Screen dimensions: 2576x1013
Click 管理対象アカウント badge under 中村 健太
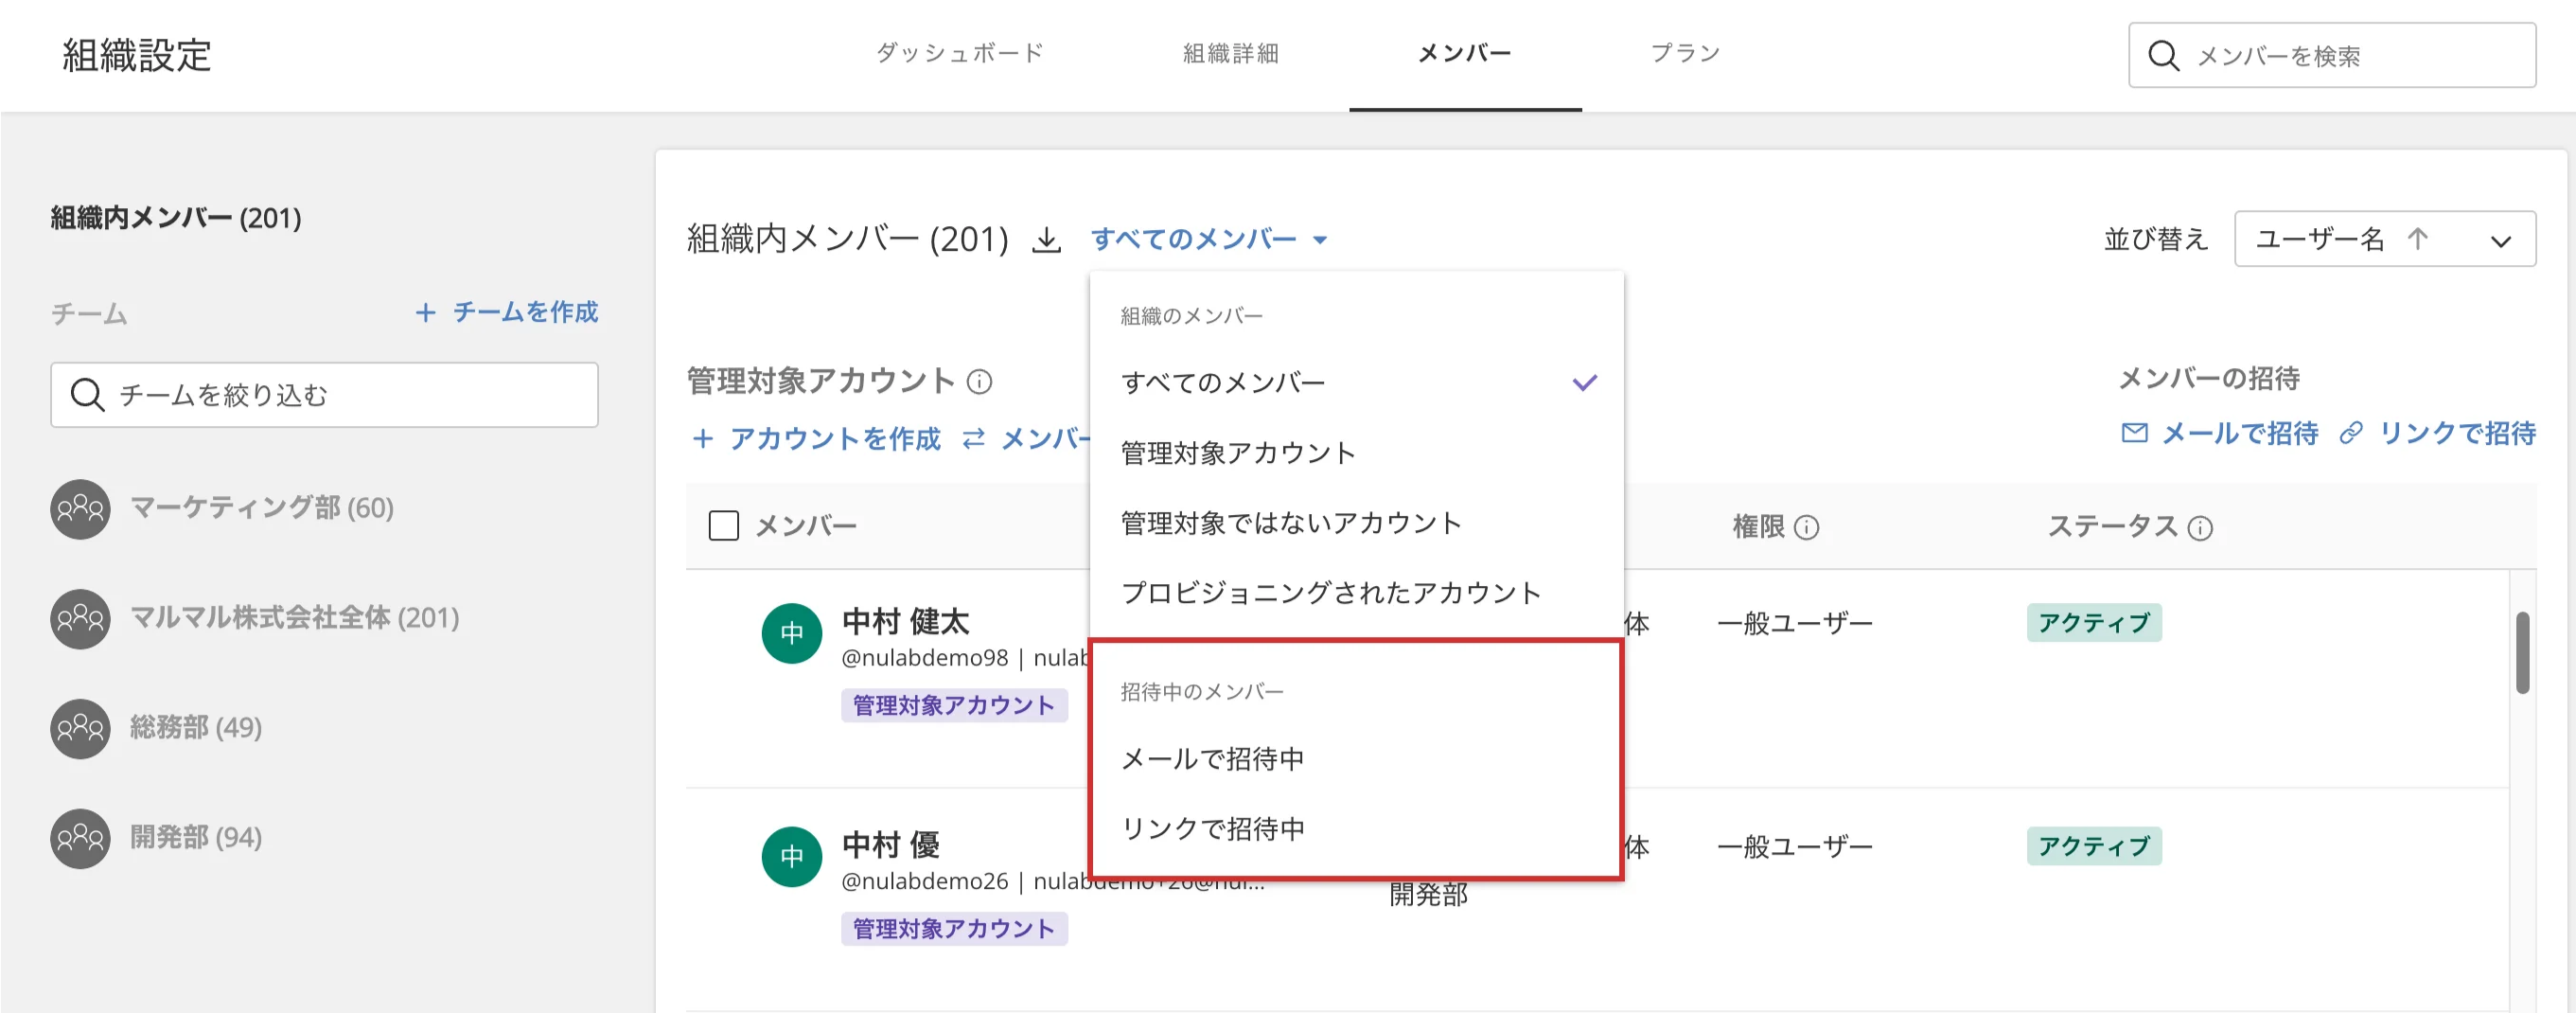[954, 706]
